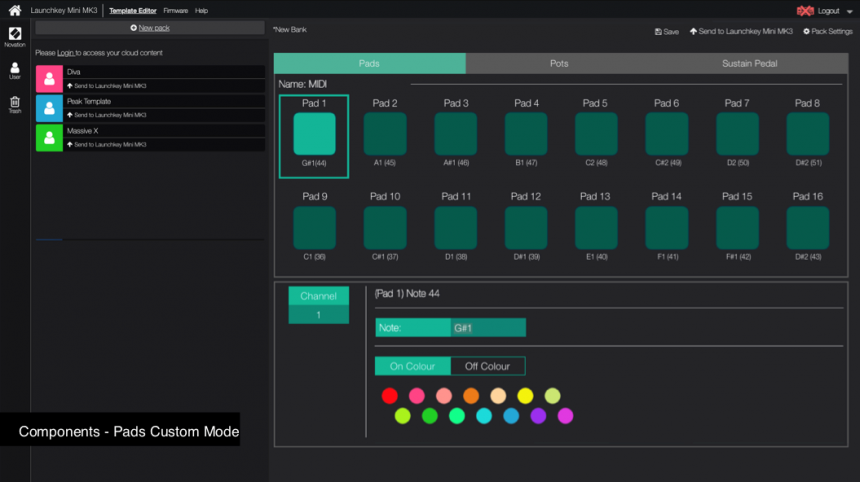Select Pad 5 in the pad grid
The width and height of the screenshot is (860, 482).
(x=596, y=134)
